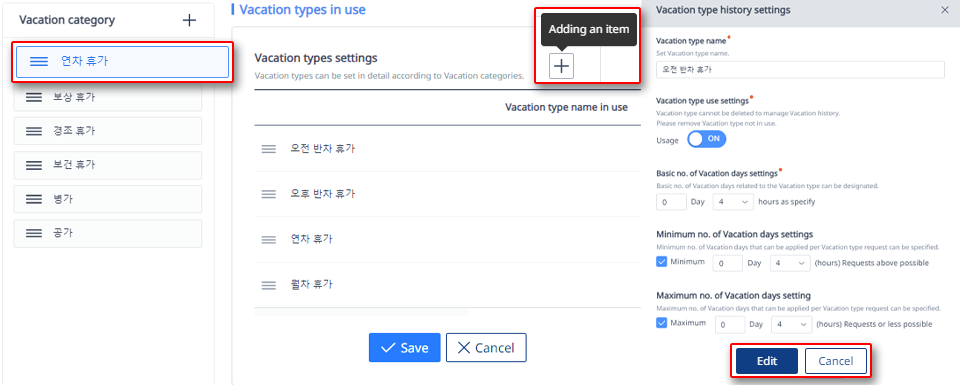Click drag handle of 오전 반차 휴가 row
The height and width of the screenshot is (385, 960).
[269, 149]
